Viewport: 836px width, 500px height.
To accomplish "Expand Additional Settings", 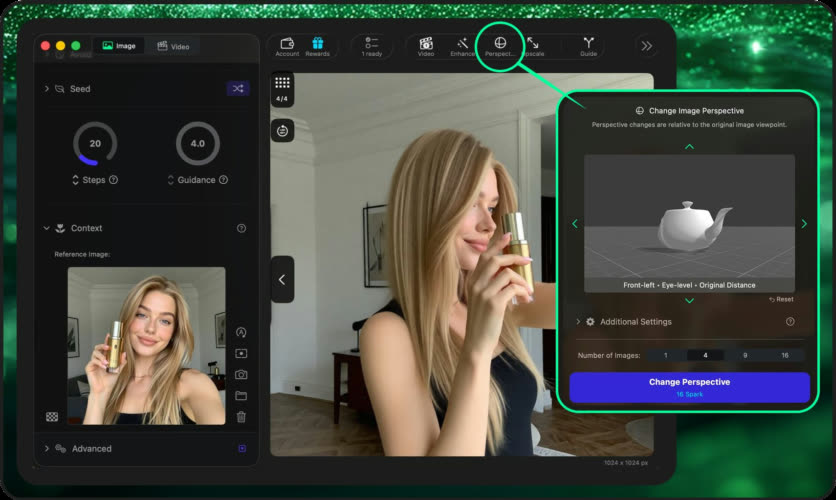I will click(578, 321).
